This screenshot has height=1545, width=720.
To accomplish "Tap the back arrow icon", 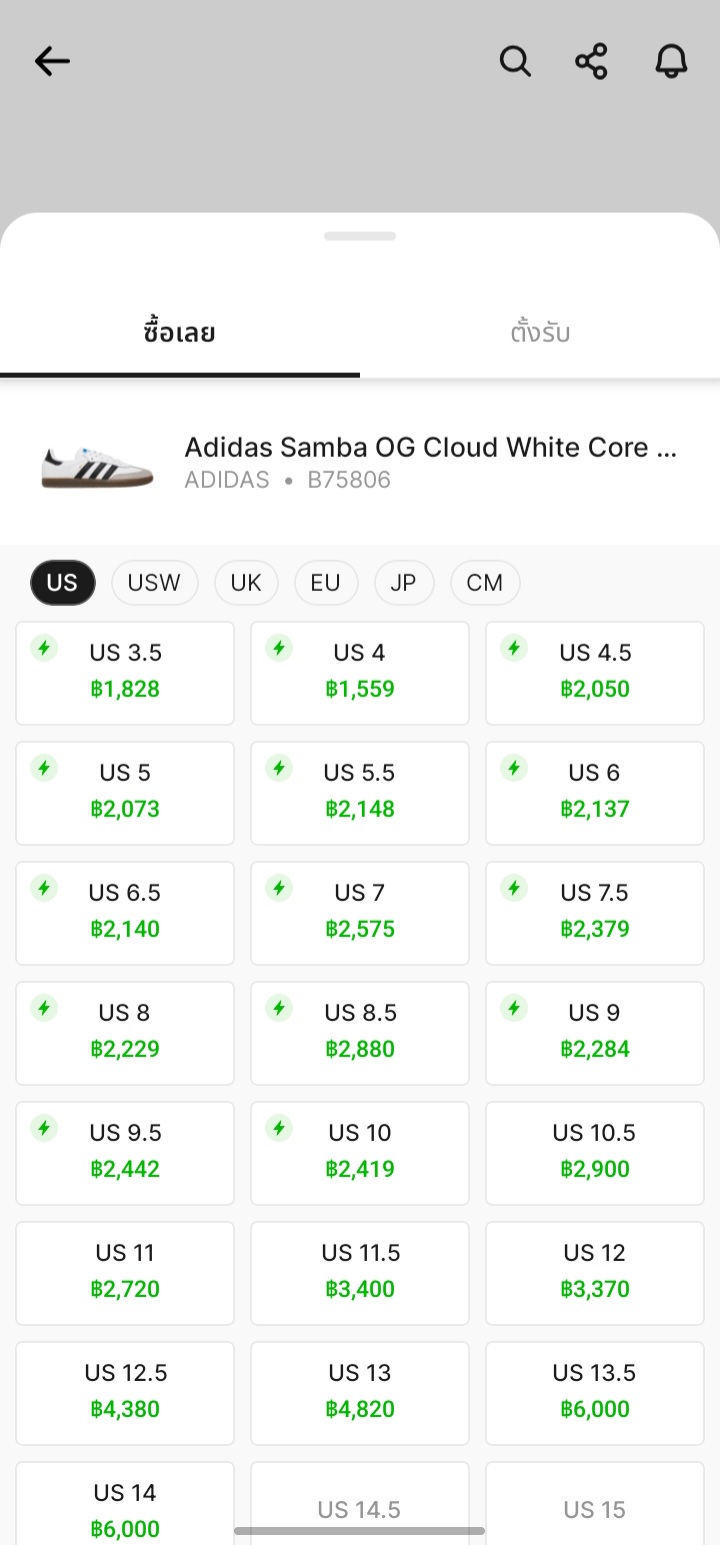I will (52, 62).
